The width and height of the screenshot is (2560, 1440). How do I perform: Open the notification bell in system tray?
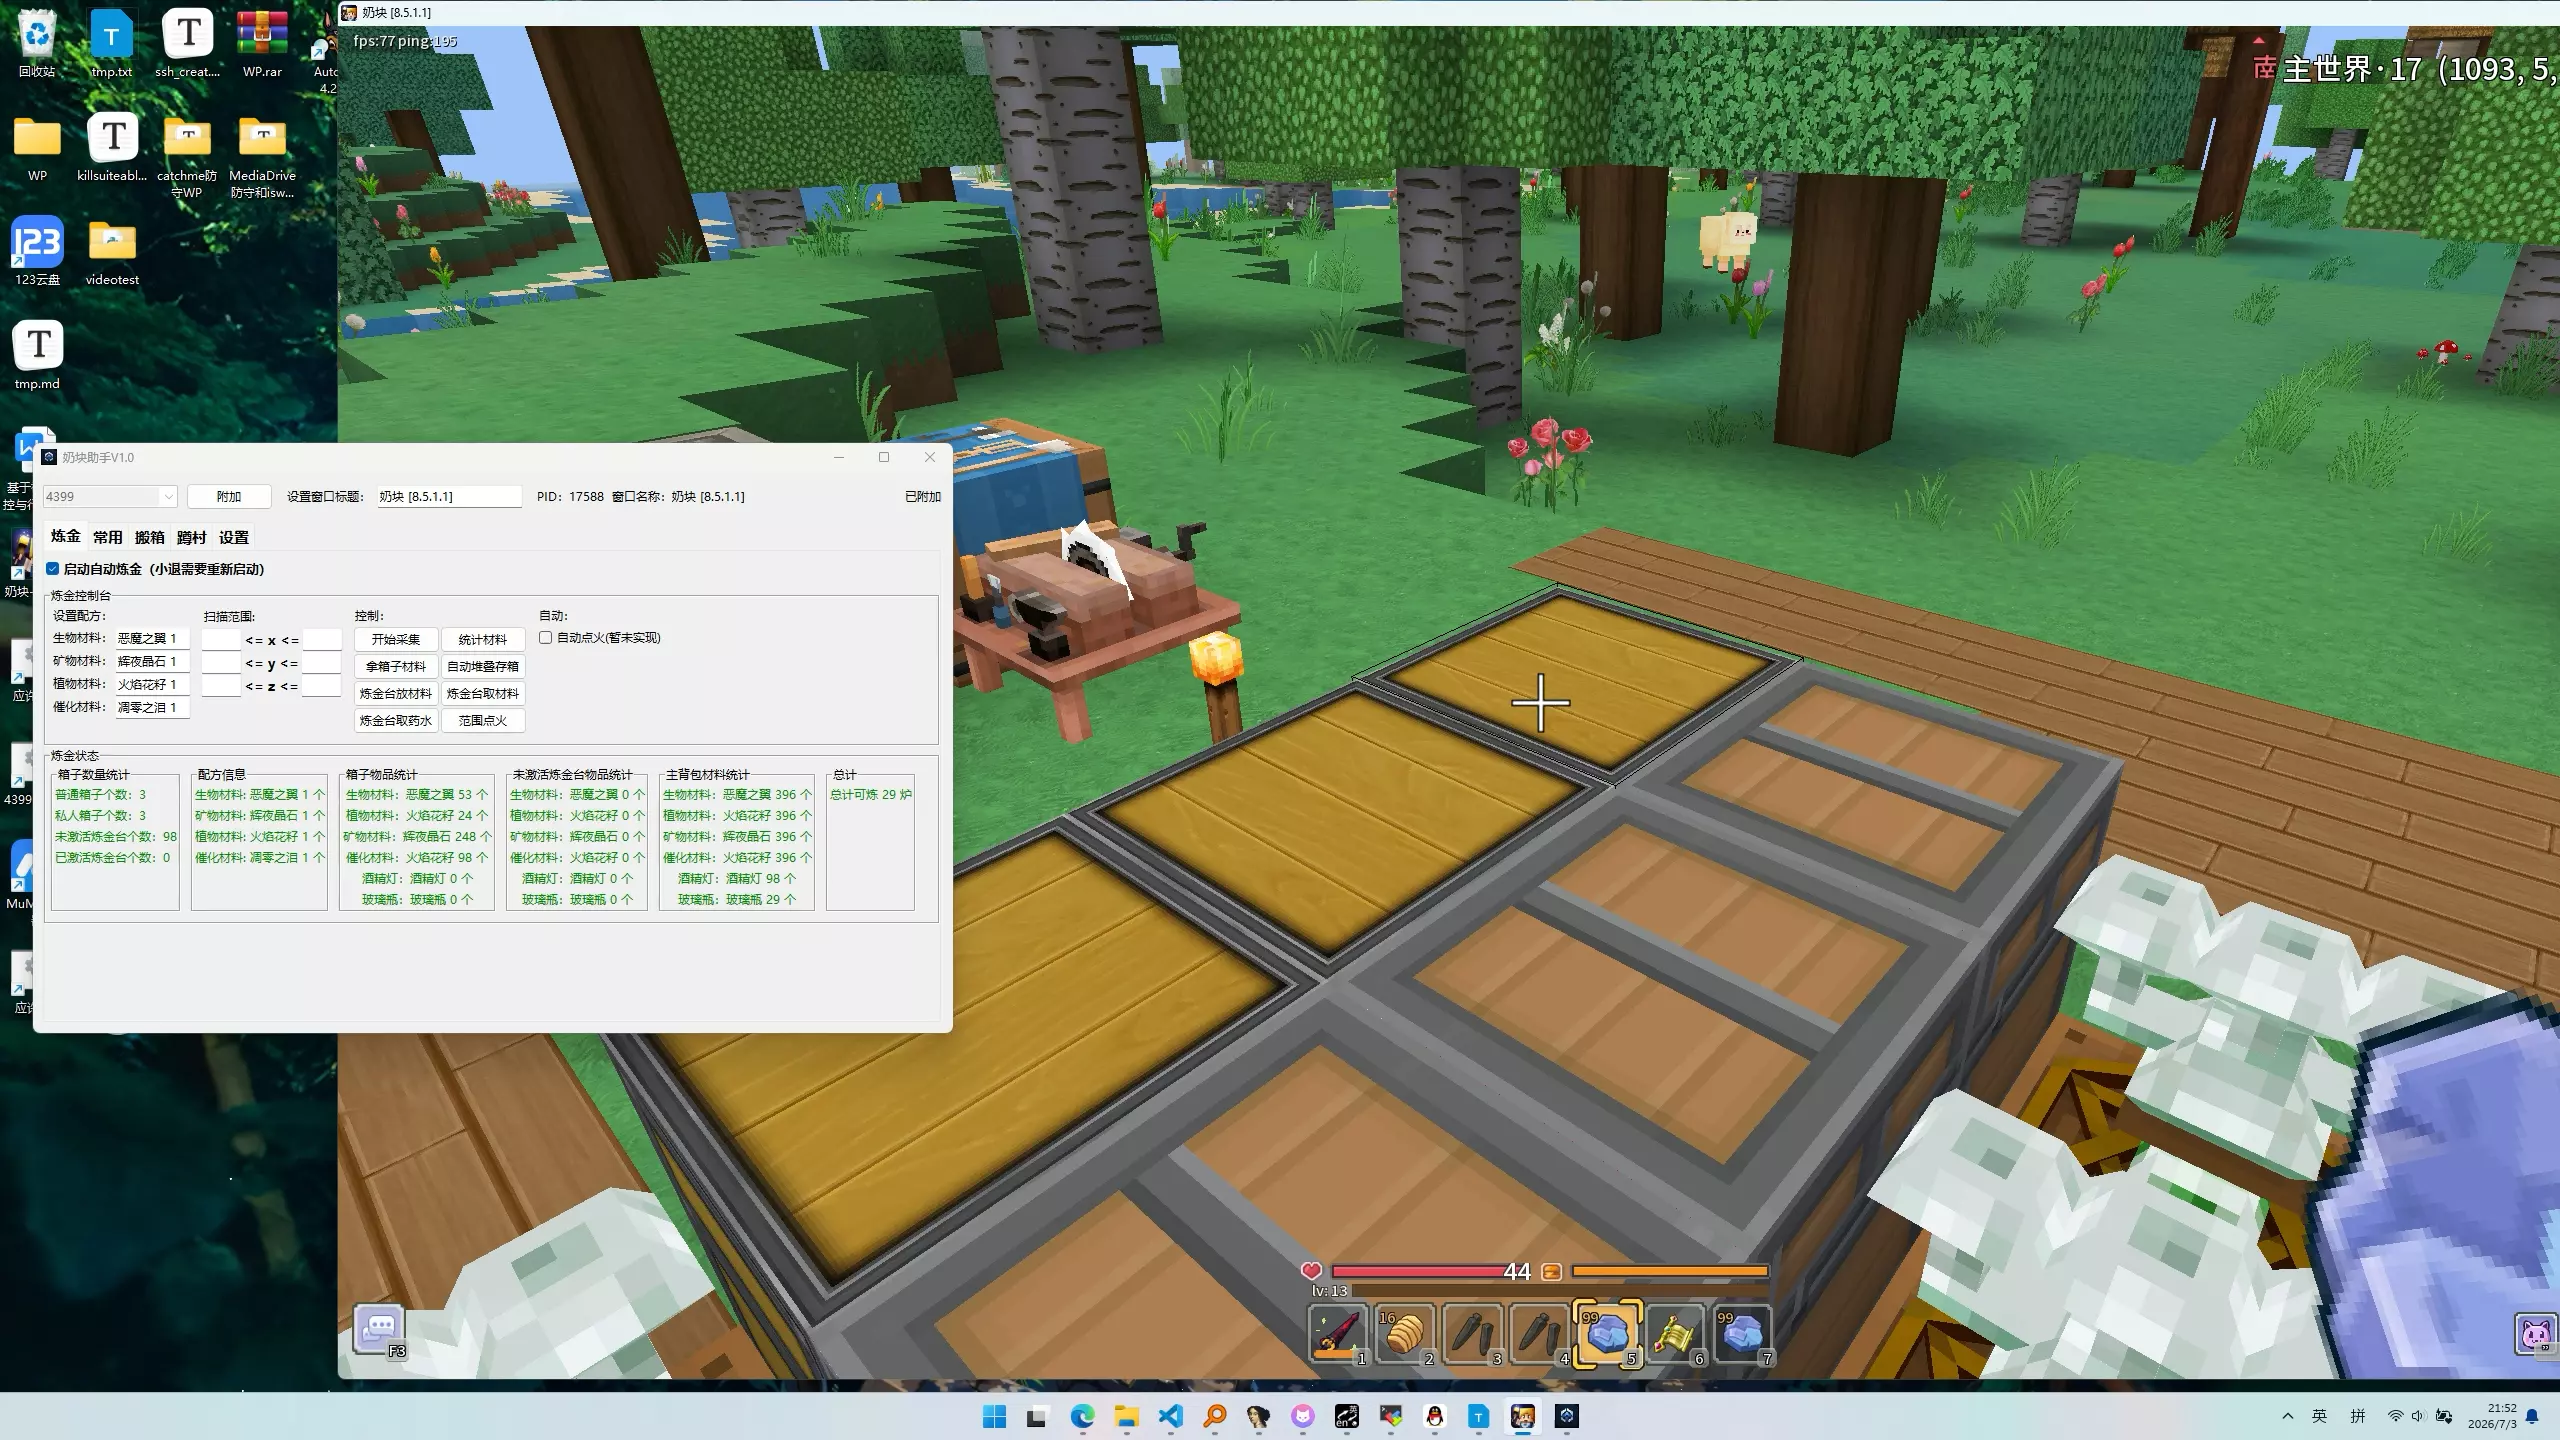click(2532, 1416)
